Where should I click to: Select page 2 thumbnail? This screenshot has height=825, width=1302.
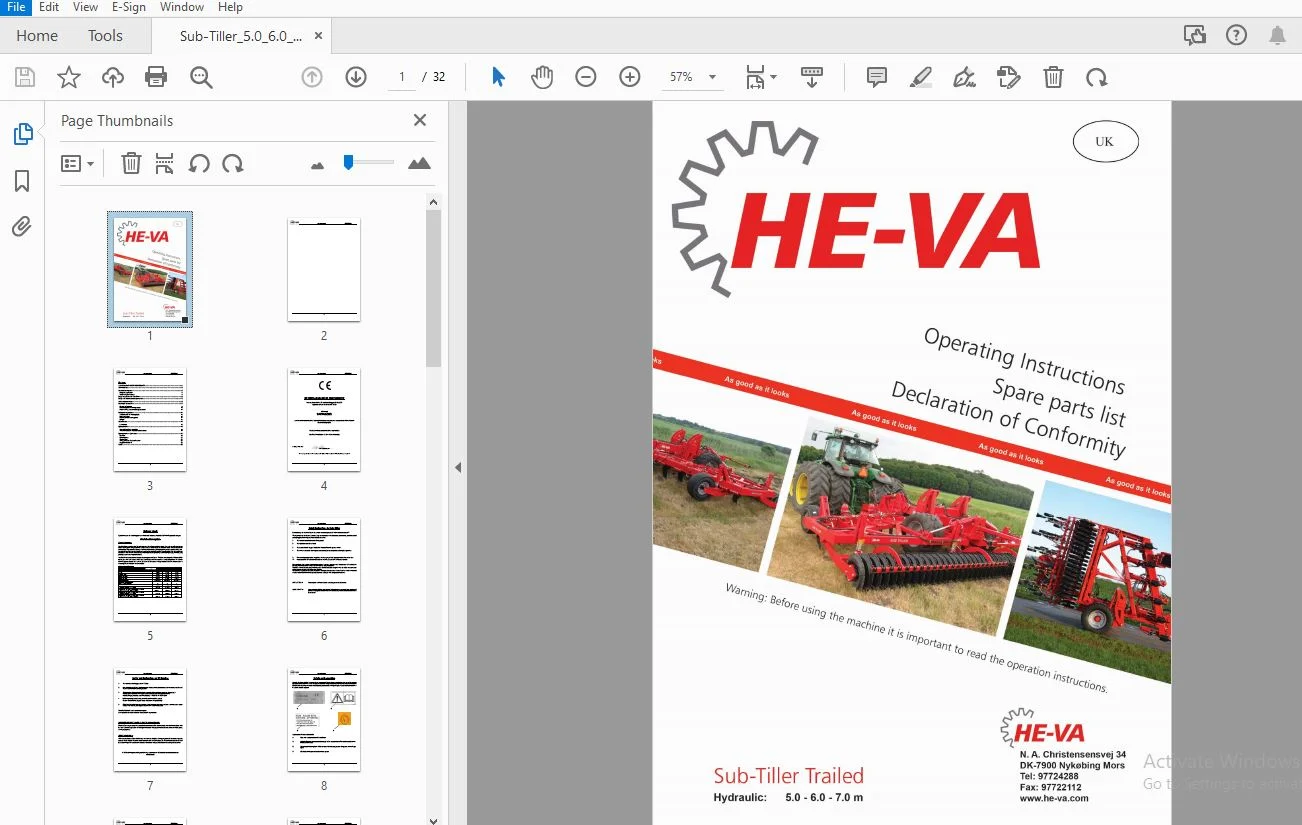(324, 269)
